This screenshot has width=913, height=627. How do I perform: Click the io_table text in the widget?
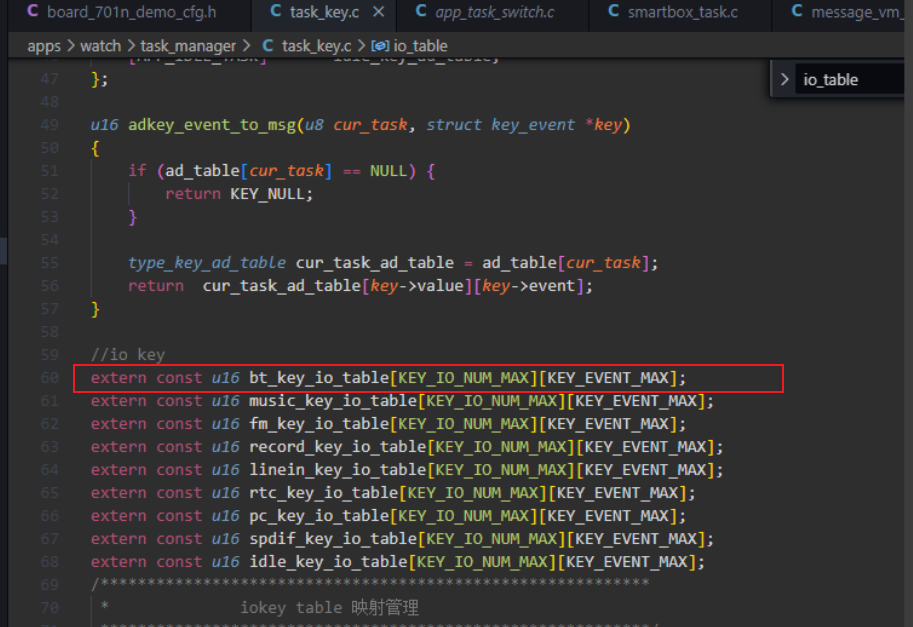tap(830, 80)
